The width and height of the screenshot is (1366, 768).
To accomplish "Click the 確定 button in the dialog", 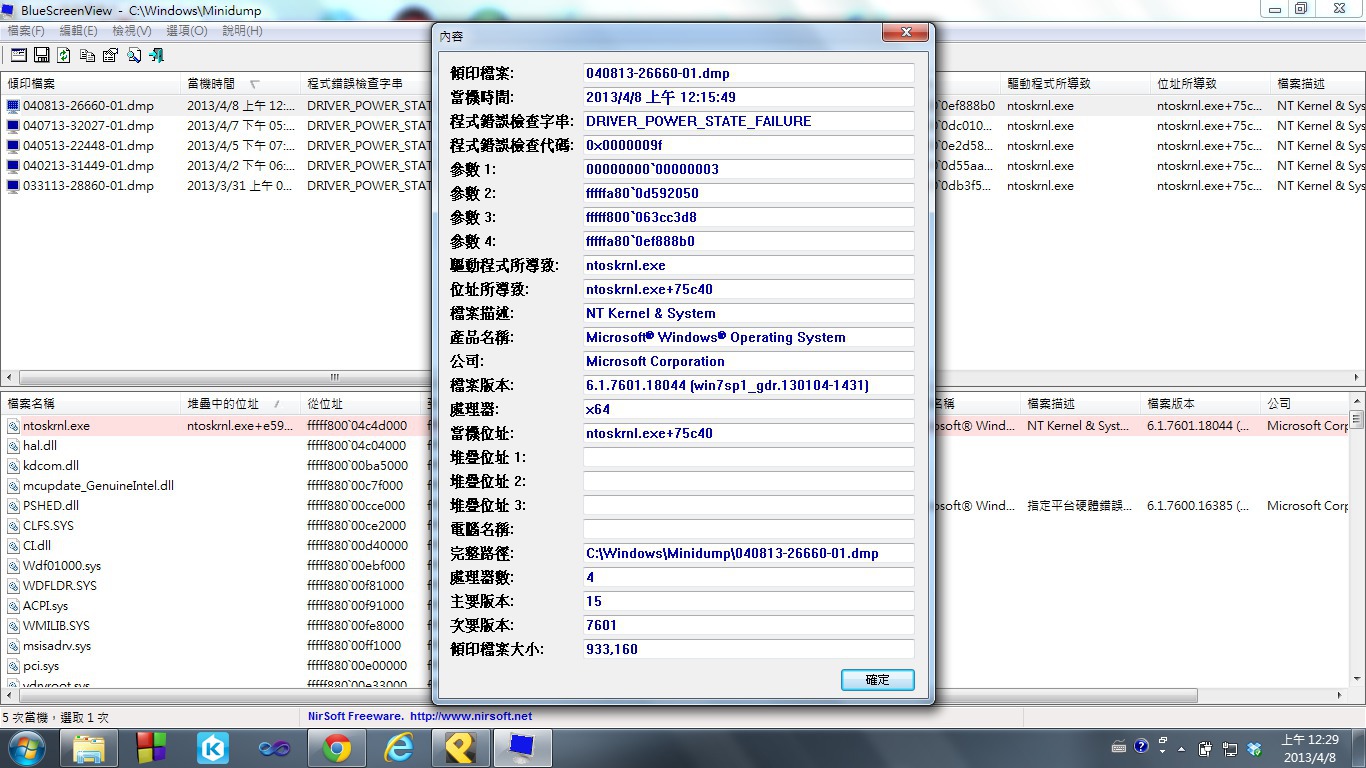I will pos(877,680).
